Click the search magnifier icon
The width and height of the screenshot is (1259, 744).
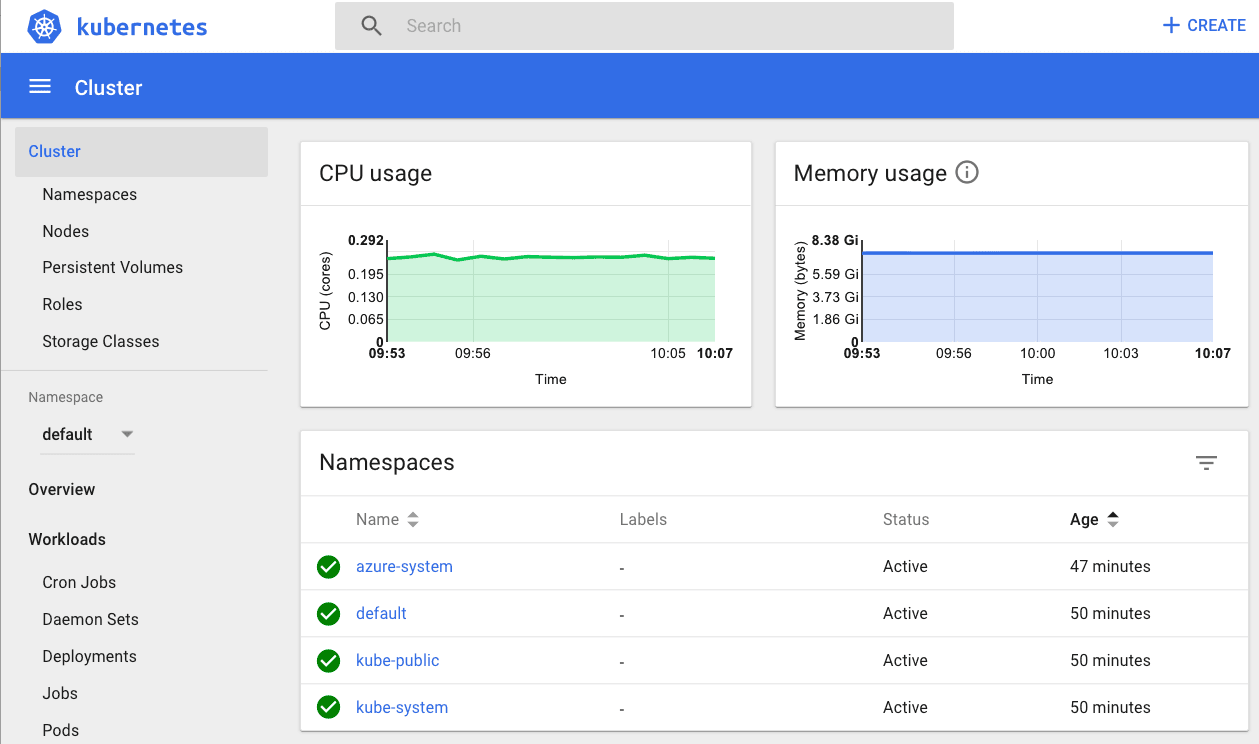point(371,26)
